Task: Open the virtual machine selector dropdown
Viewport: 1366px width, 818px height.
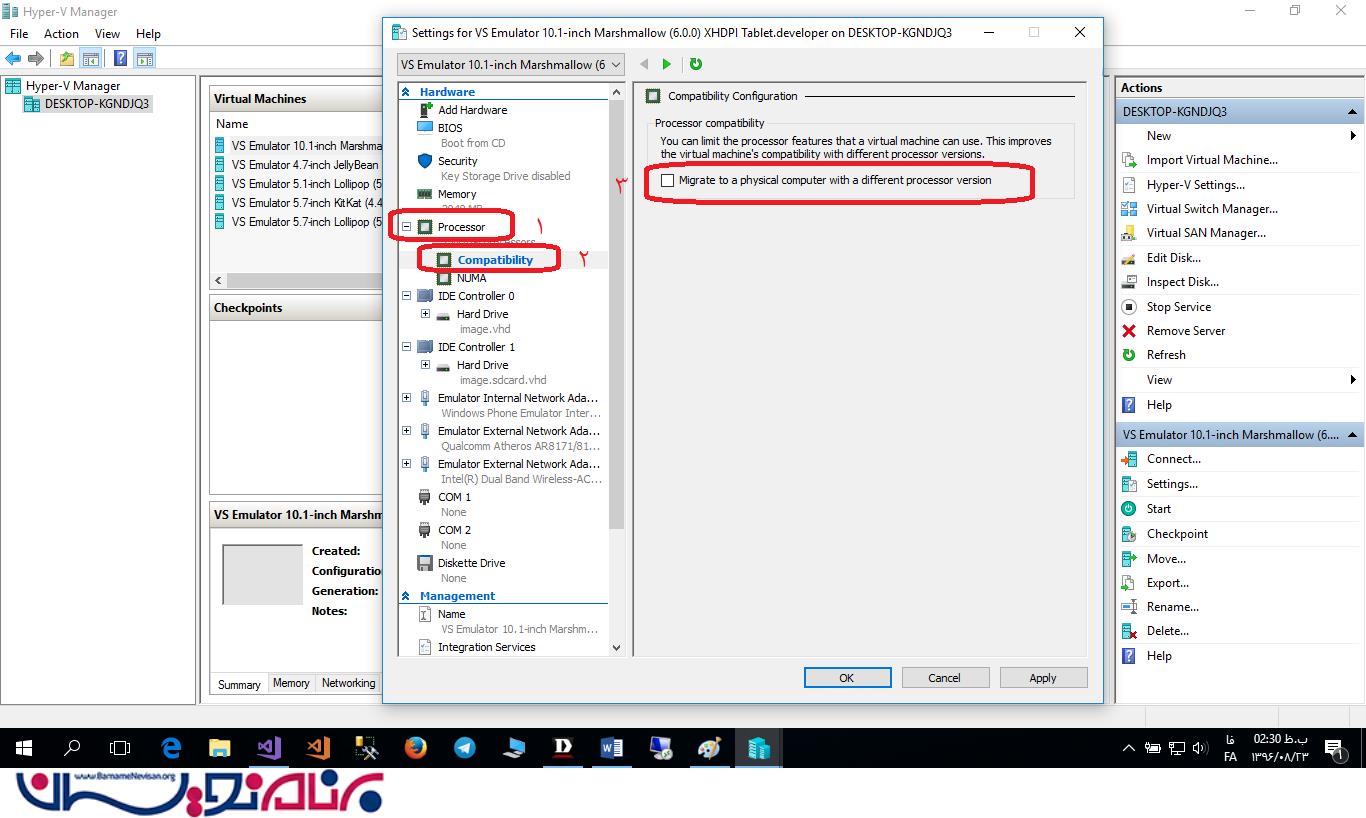Action: [510, 65]
